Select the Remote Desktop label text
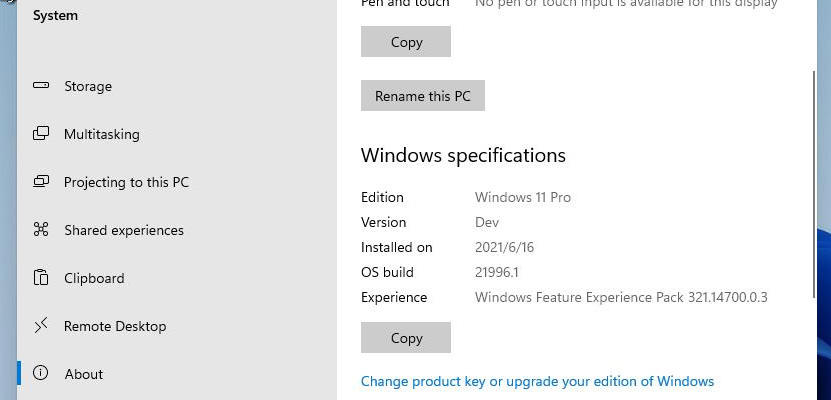The image size is (831, 400). 115,326
